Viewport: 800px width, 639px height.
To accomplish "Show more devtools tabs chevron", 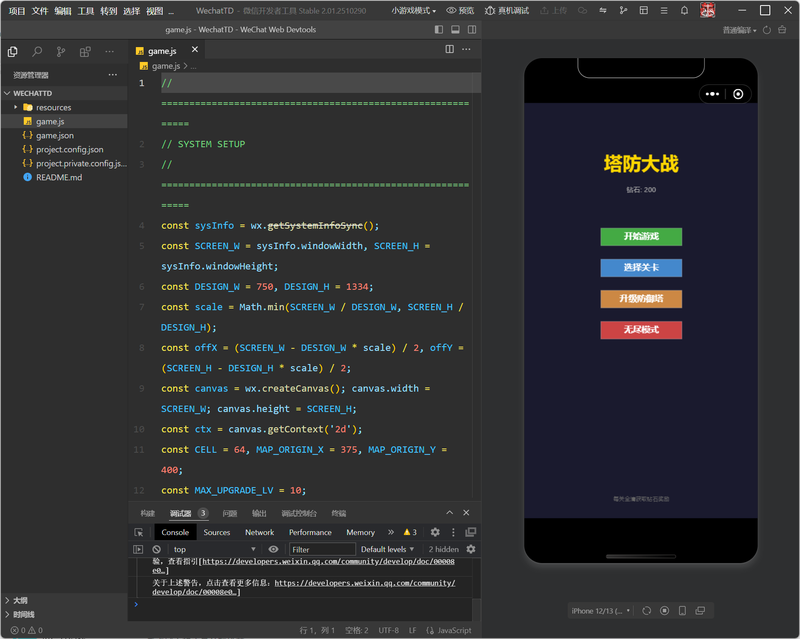I will 391,532.
